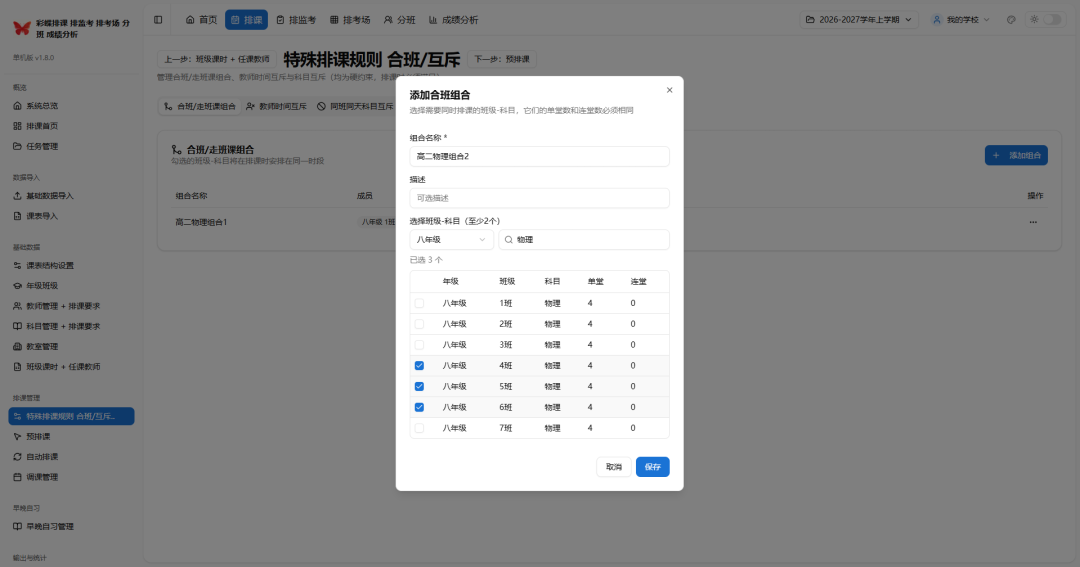Open 课表结构设置 in sidebar
1080x567 pixels.
point(71,265)
